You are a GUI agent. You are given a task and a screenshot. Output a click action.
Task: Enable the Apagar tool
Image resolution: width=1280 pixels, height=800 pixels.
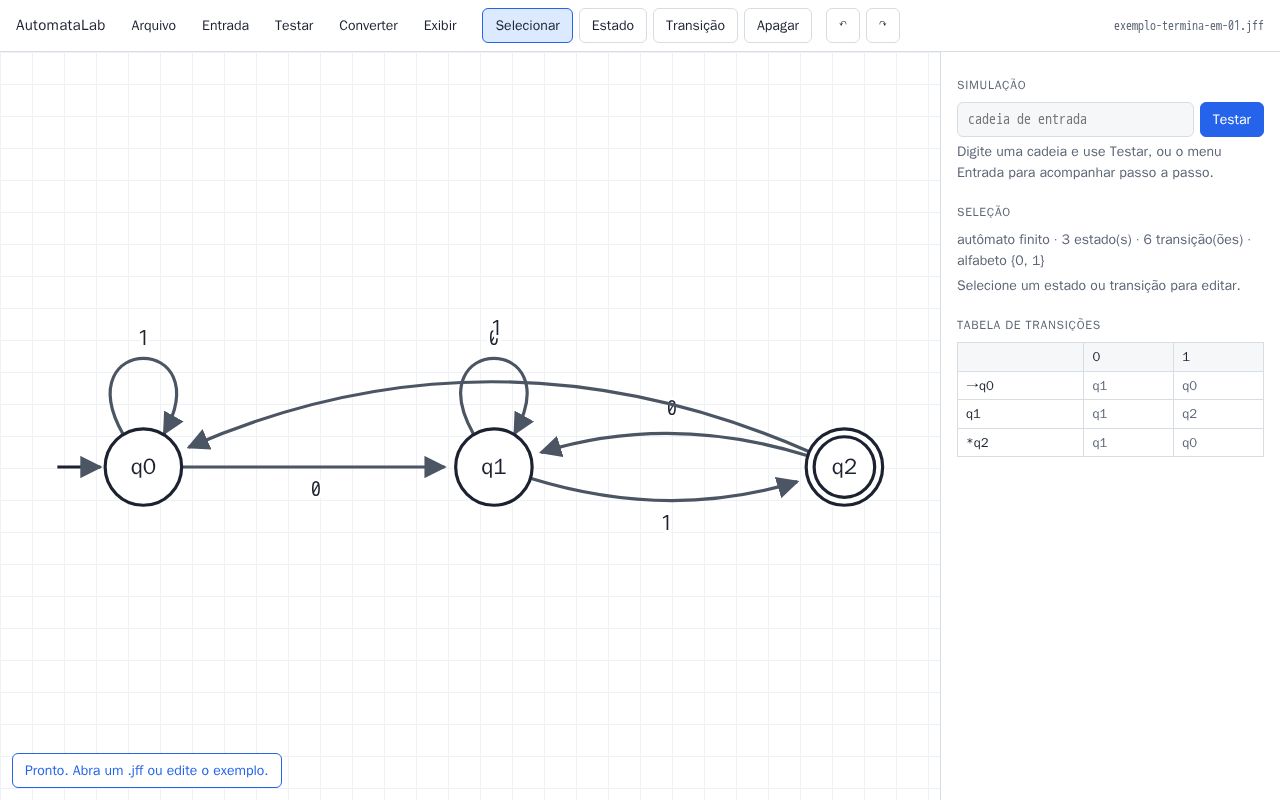(x=778, y=26)
